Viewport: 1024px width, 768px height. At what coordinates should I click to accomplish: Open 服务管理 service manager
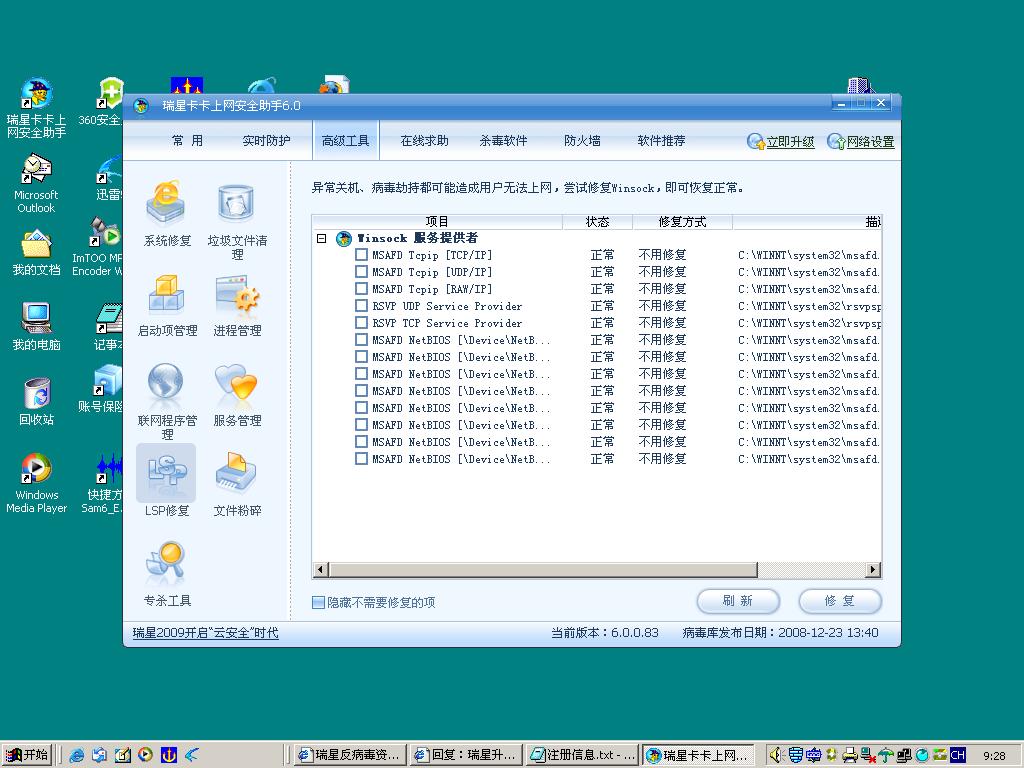coord(237,394)
